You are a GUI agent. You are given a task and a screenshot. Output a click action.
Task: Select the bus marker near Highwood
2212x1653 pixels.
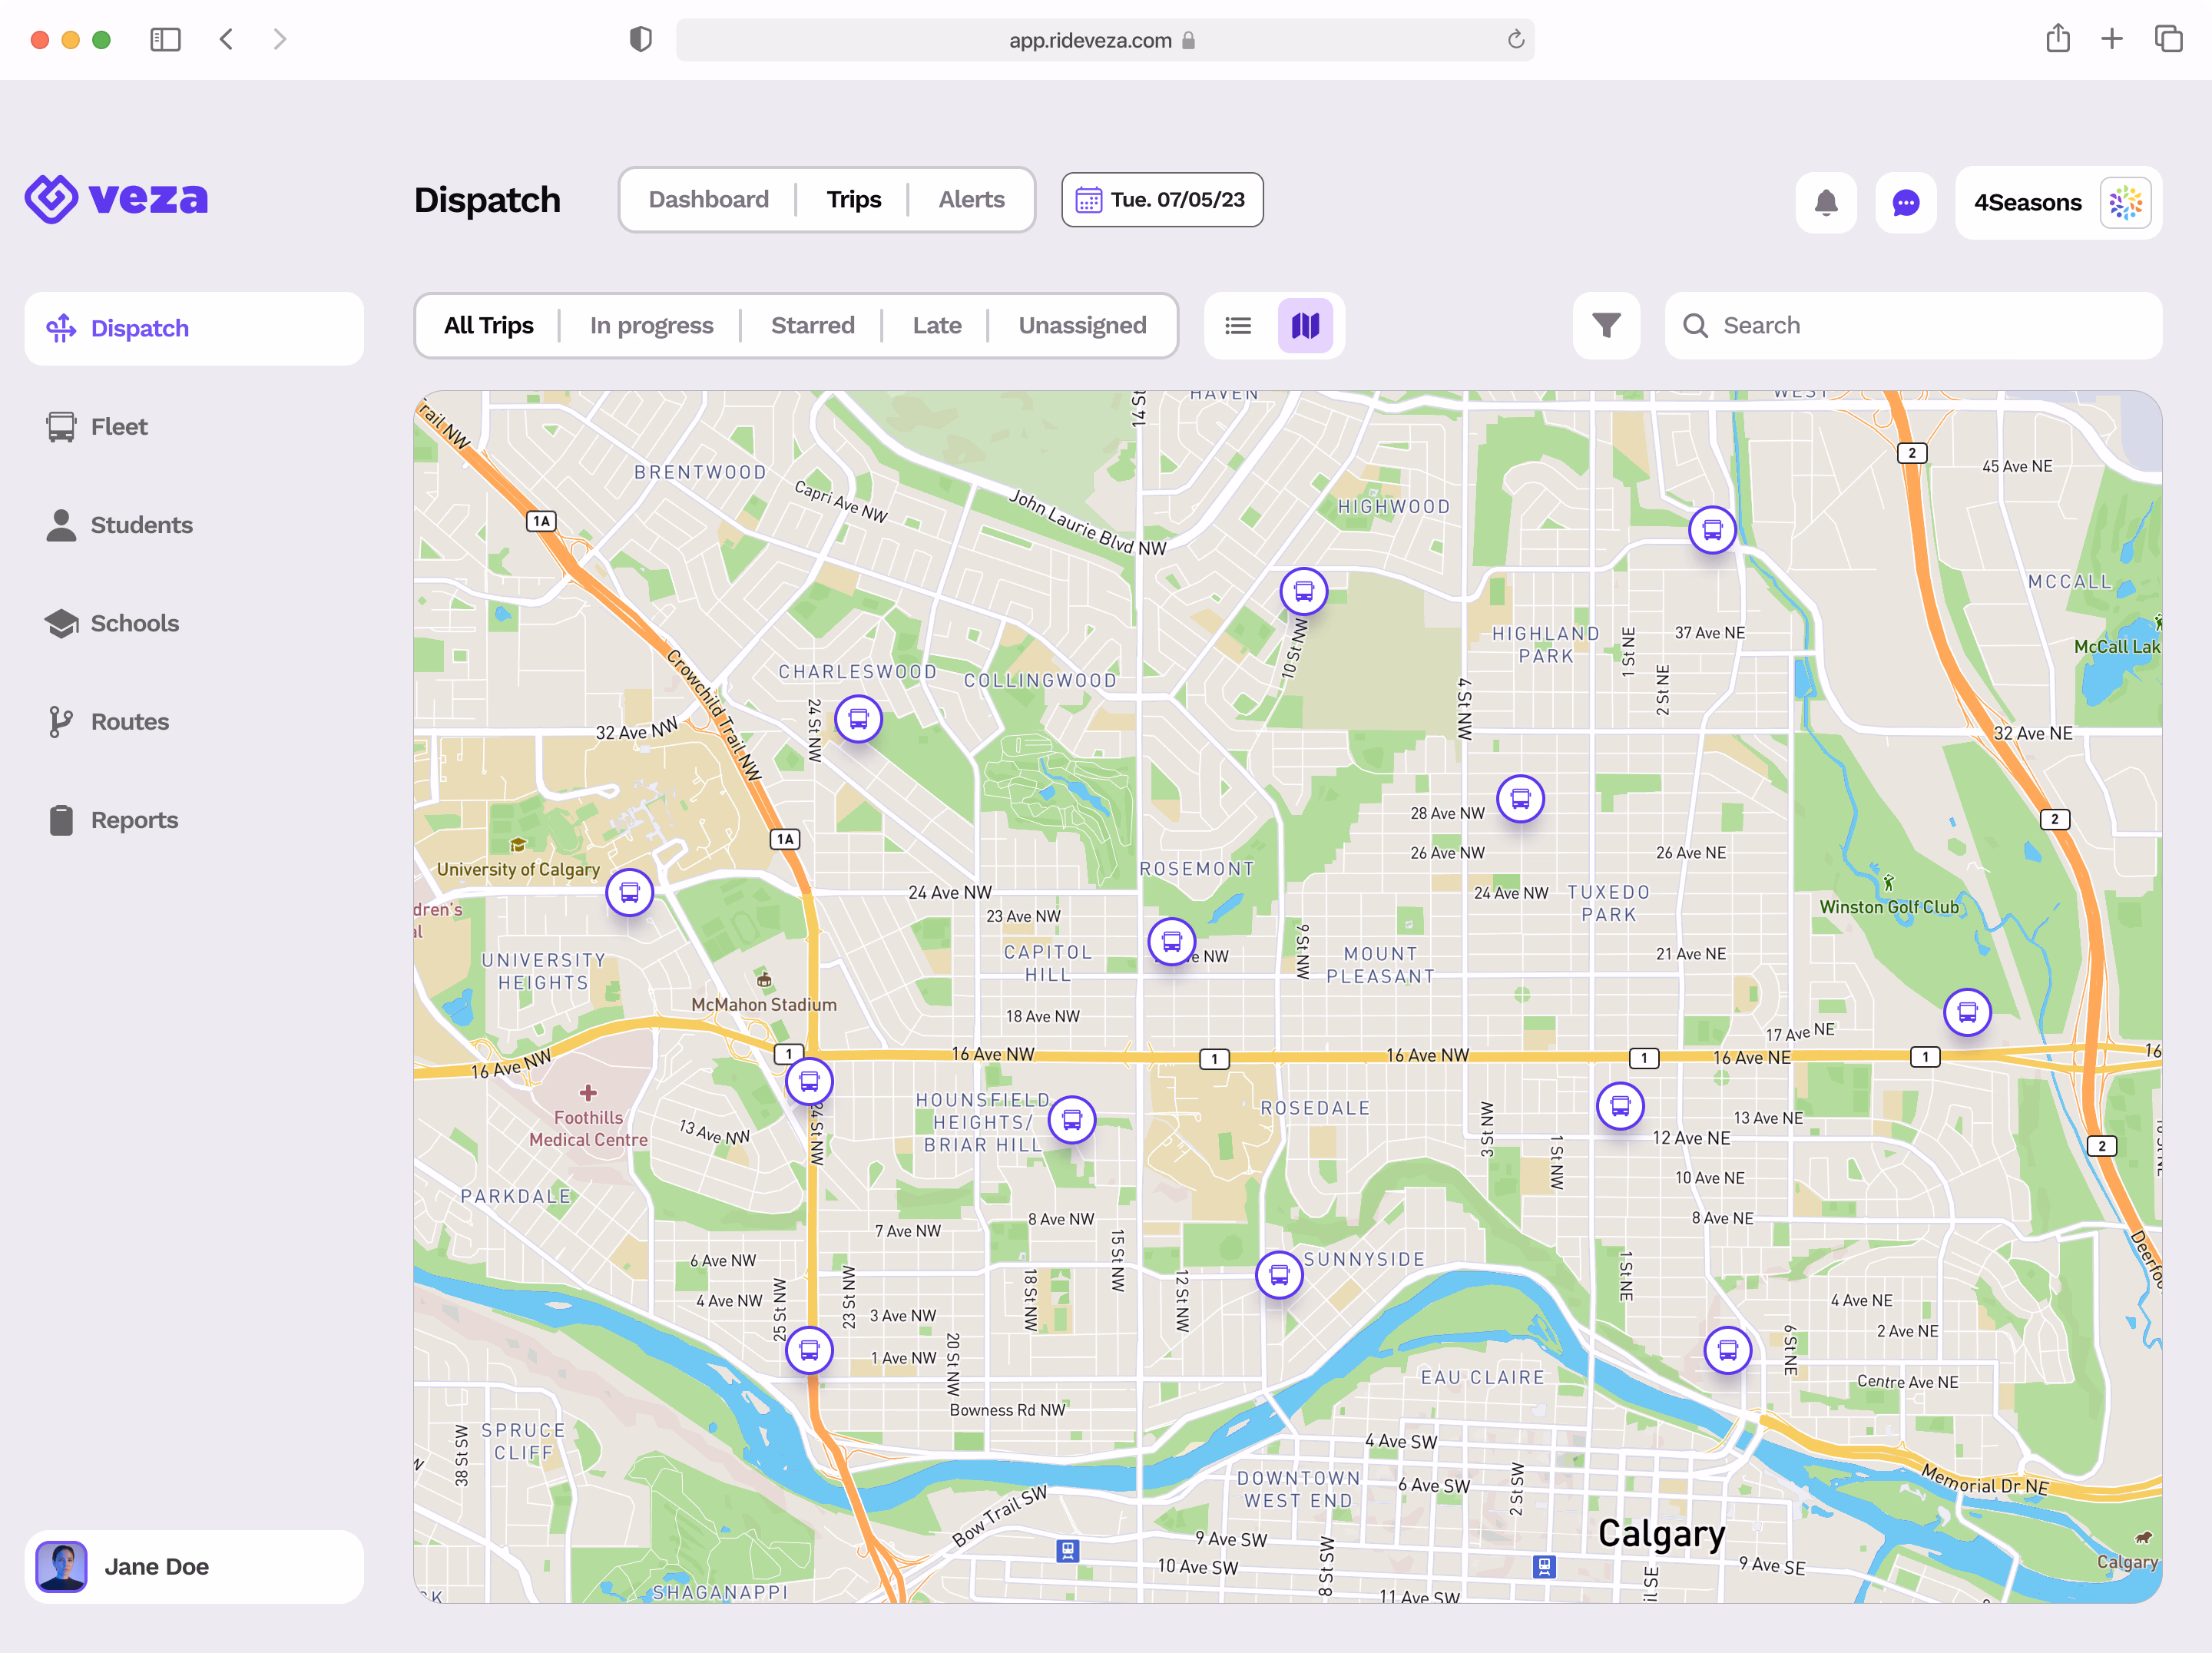click(x=1304, y=592)
